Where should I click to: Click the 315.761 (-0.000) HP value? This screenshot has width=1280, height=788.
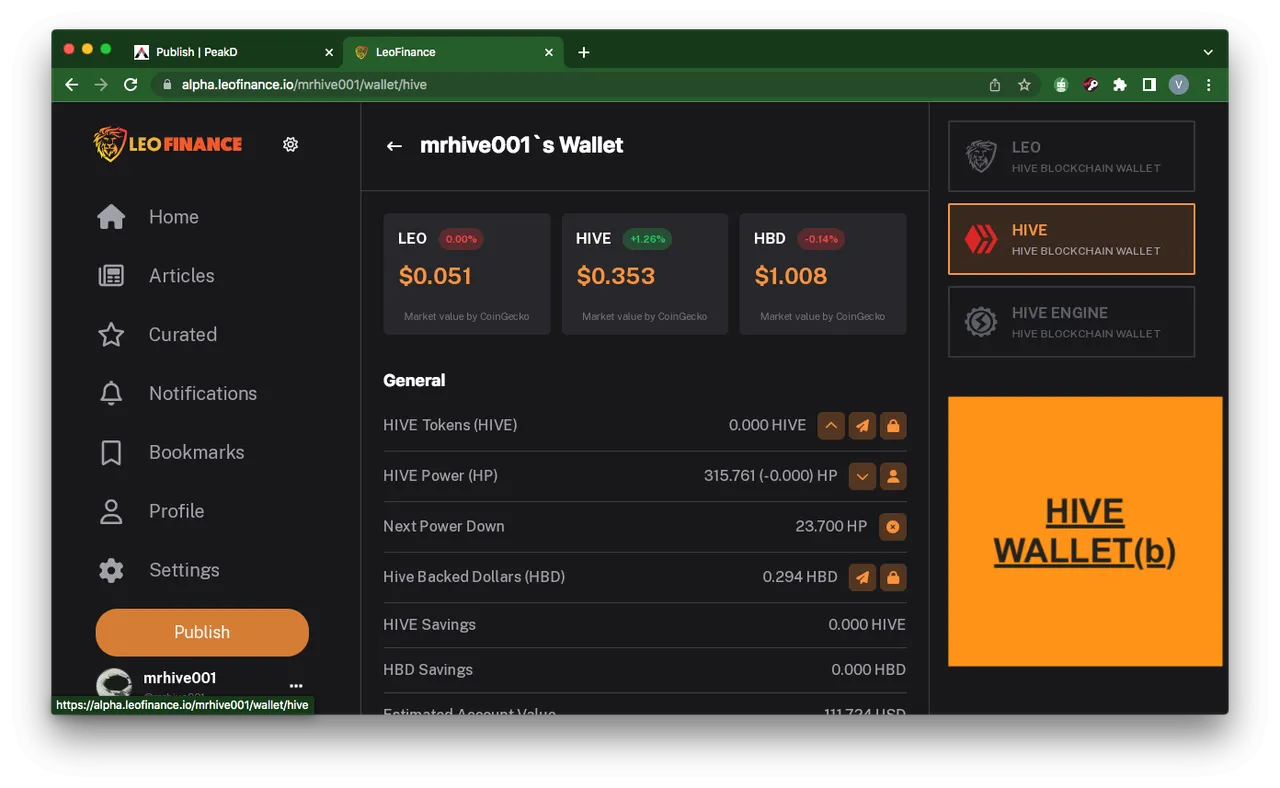(770, 476)
